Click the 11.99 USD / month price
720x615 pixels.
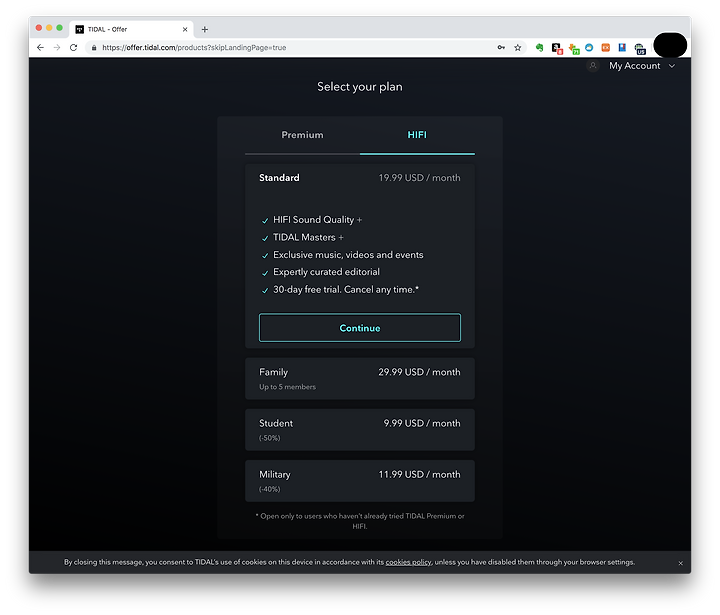coord(419,474)
